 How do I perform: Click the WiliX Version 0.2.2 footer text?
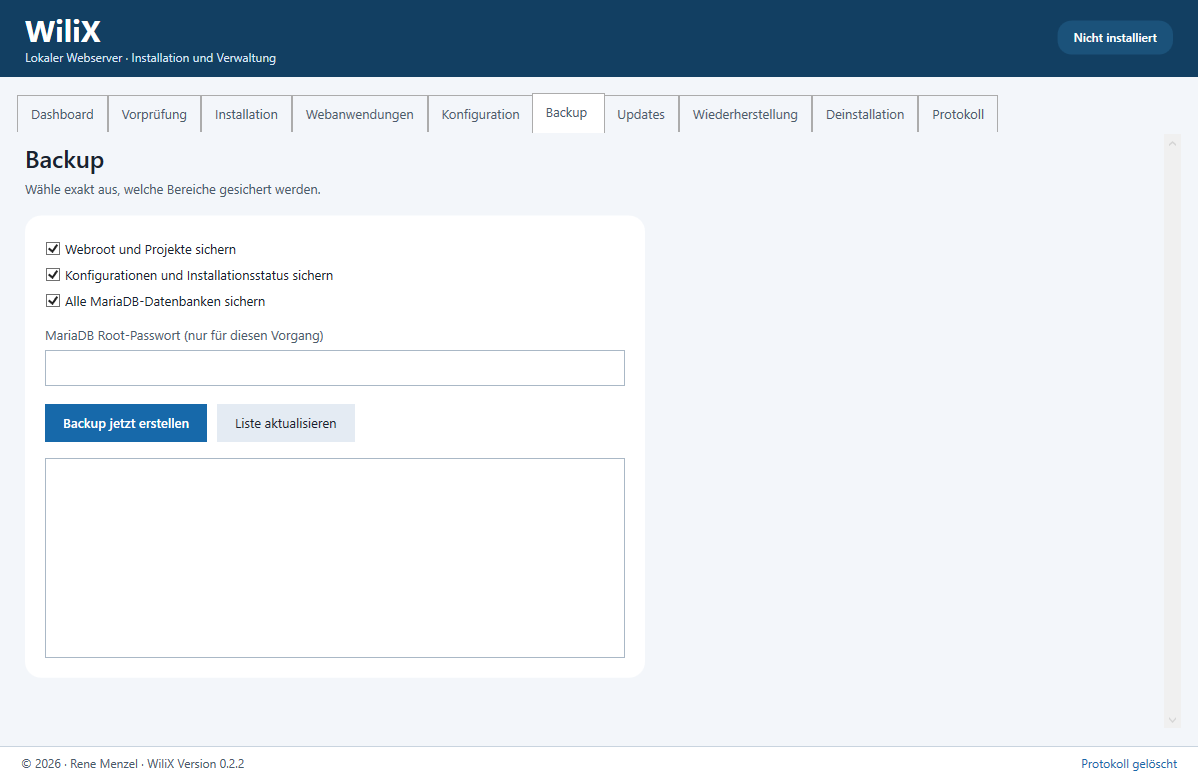pos(196,764)
